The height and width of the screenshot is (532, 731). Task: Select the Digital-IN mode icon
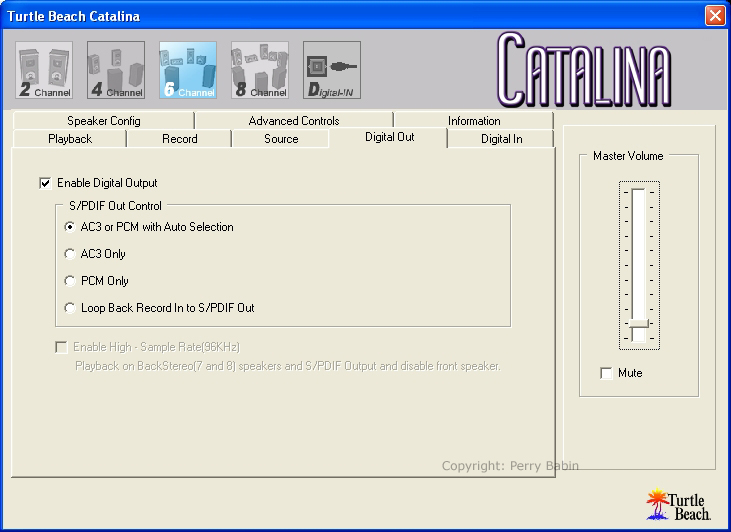(x=332, y=70)
